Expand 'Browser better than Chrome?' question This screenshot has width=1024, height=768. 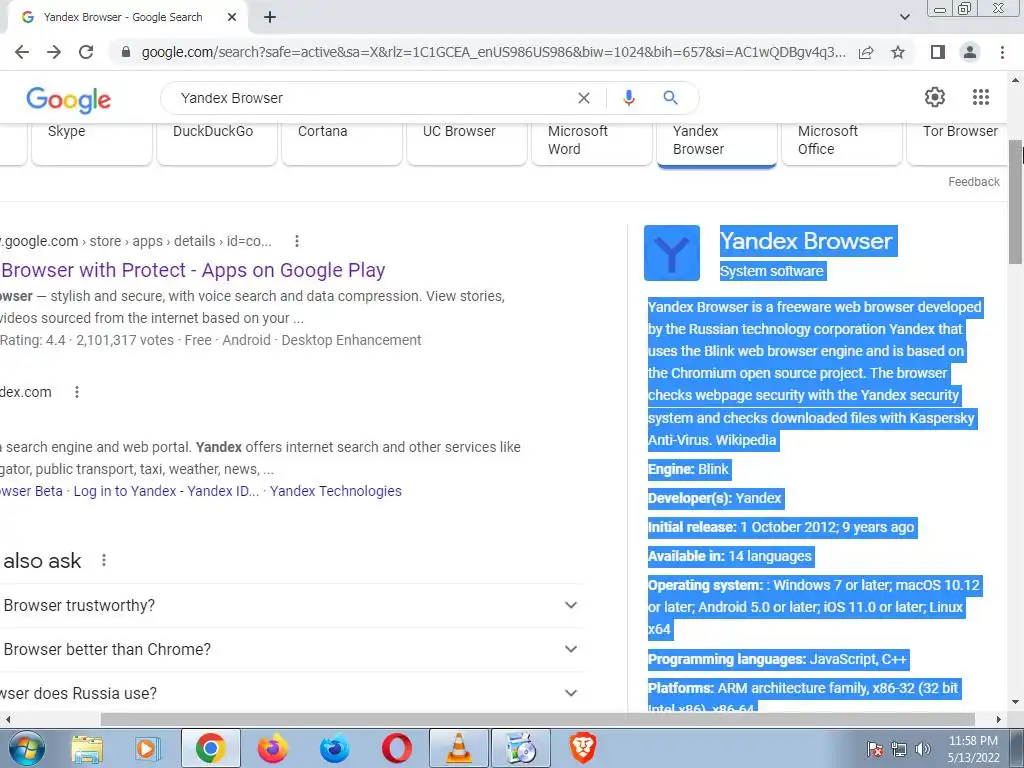tap(291, 649)
